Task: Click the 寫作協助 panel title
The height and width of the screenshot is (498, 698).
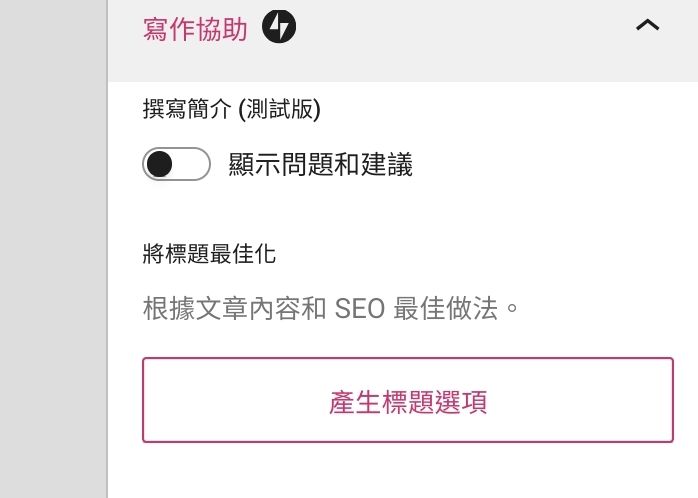Action: 195,28
